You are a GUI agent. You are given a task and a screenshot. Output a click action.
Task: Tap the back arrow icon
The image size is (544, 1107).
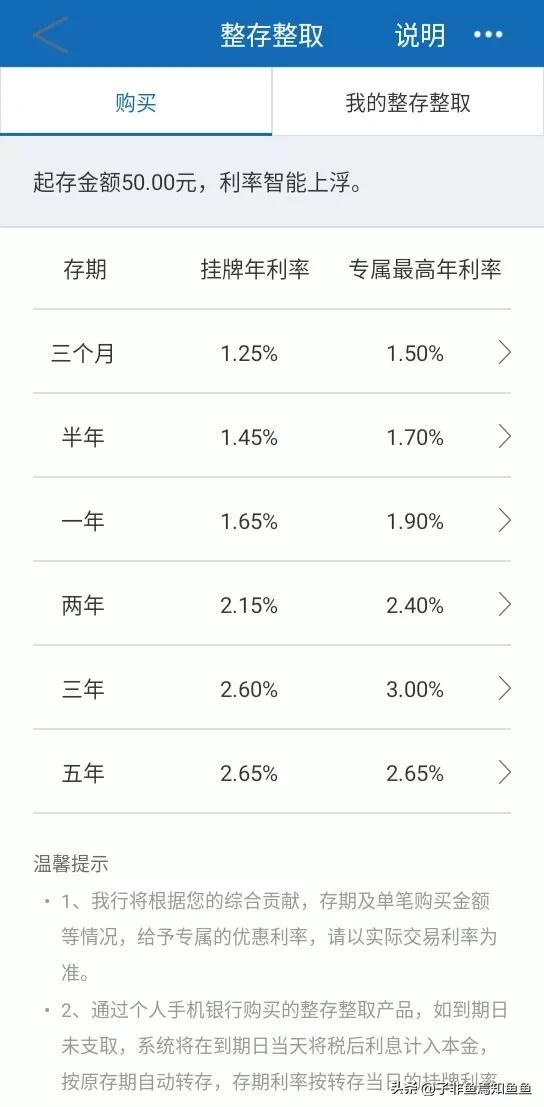click(x=49, y=35)
